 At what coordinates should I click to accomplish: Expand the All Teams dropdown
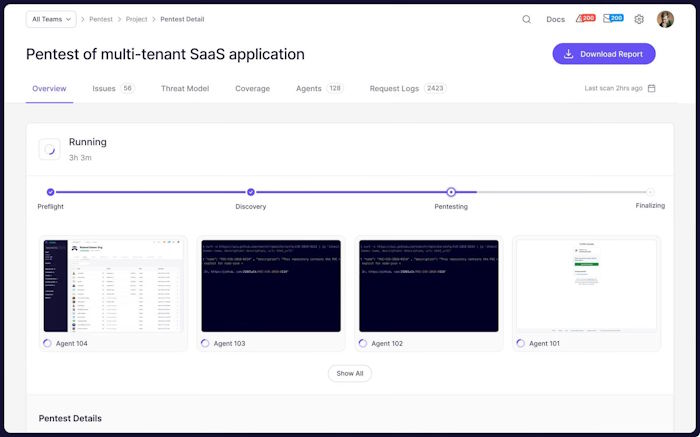tap(51, 19)
